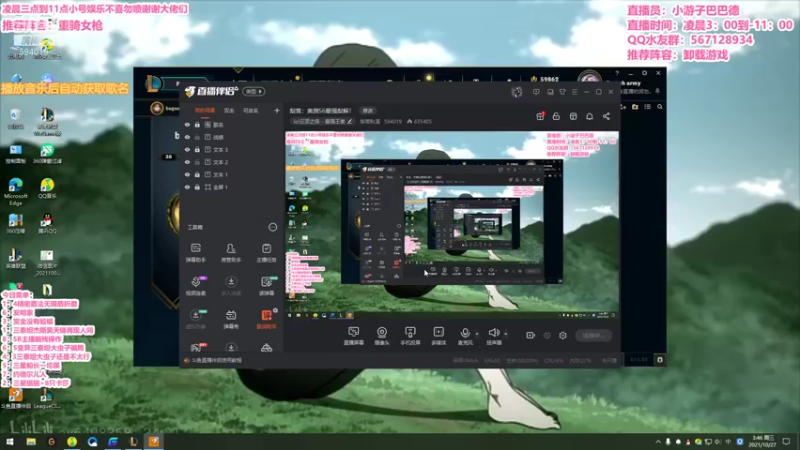Open File Explorer from the taskbar
800x450 pixels.
click(x=31, y=442)
